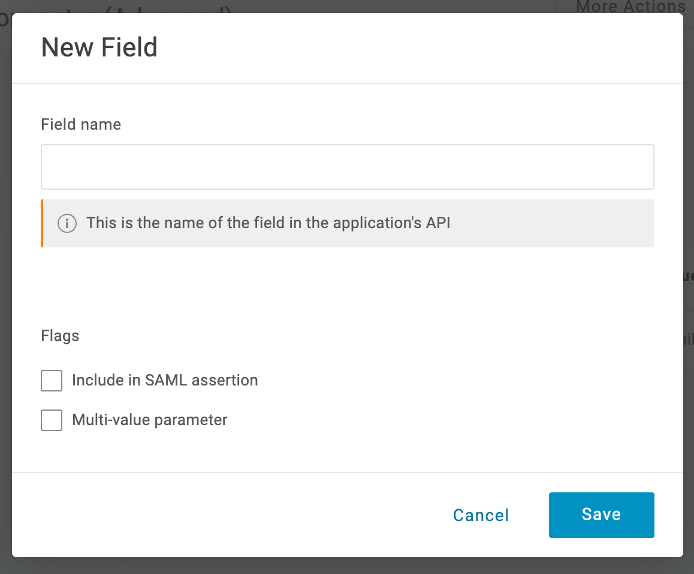Click the Flags section heading
This screenshot has height=574, width=694.
point(60,336)
